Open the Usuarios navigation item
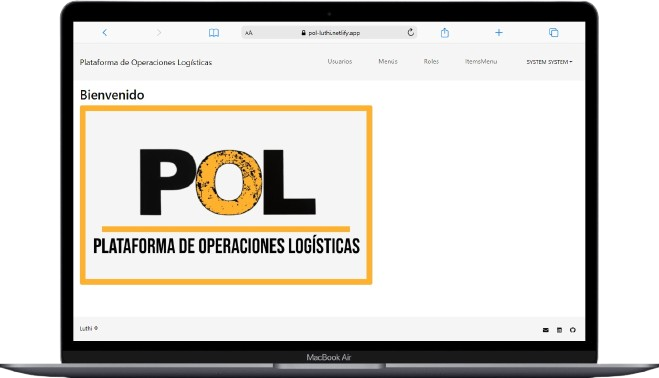The height and width of the screenshot is (378, 659). (340, 61)
